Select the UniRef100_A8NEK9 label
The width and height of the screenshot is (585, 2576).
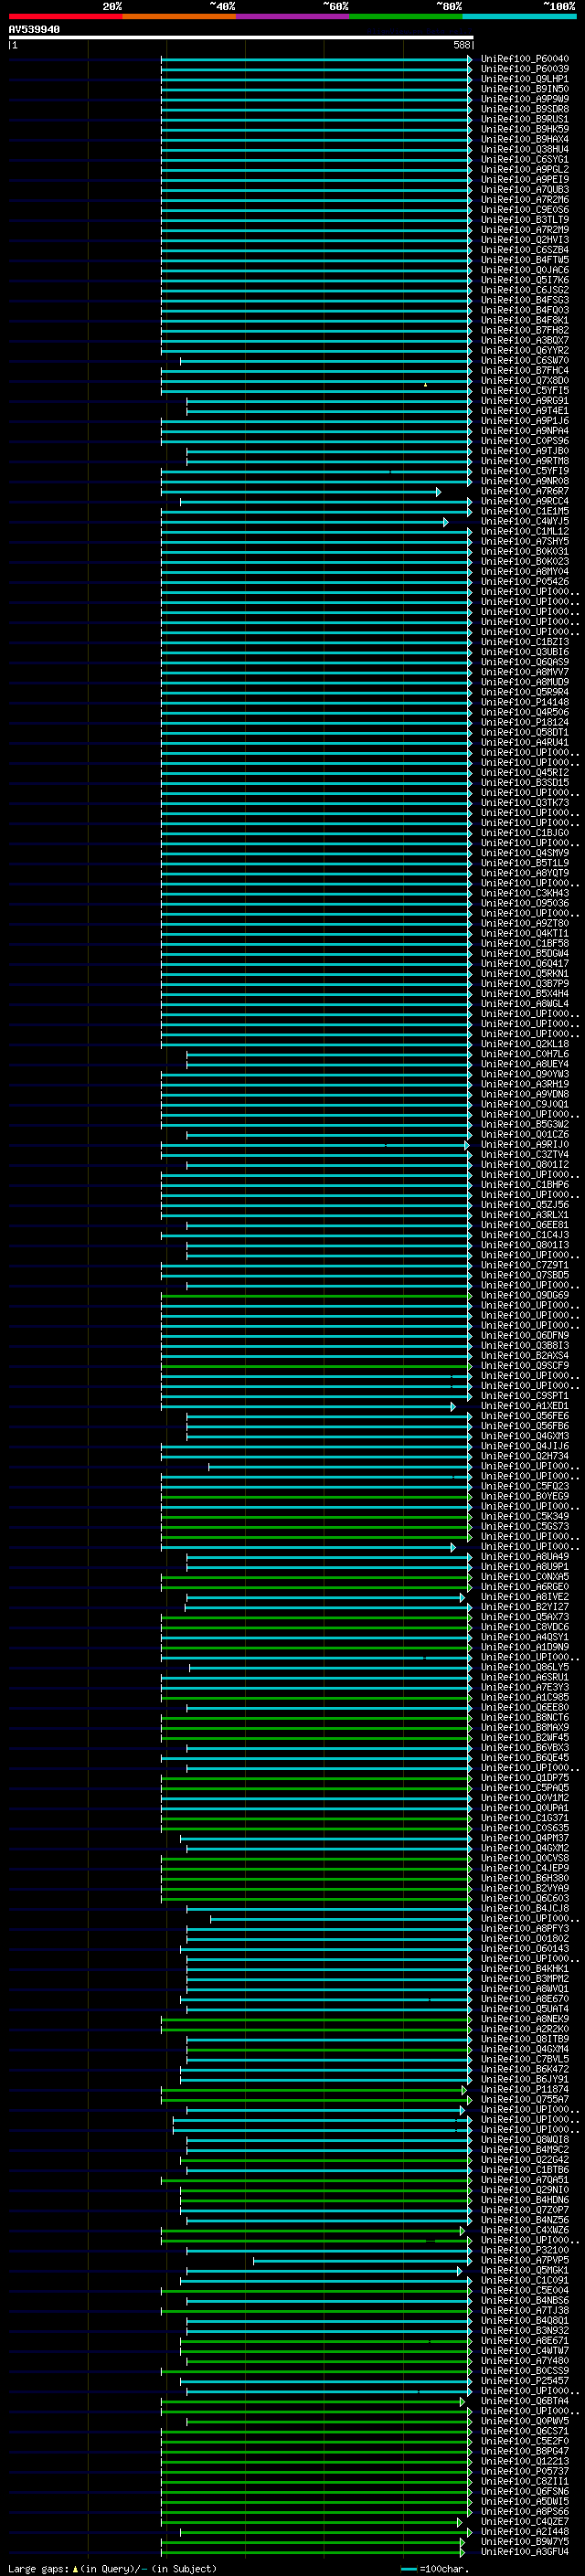click(524, 2018)
